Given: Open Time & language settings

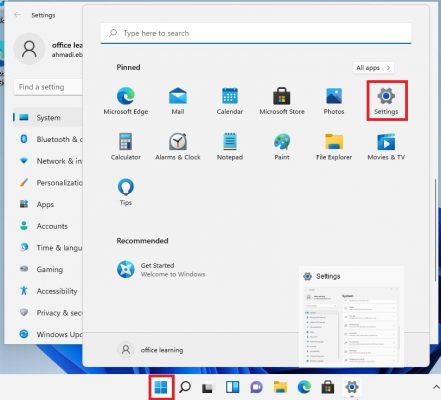Looking at the screenshot, I should pyautogui.click(x=48, y=247).
